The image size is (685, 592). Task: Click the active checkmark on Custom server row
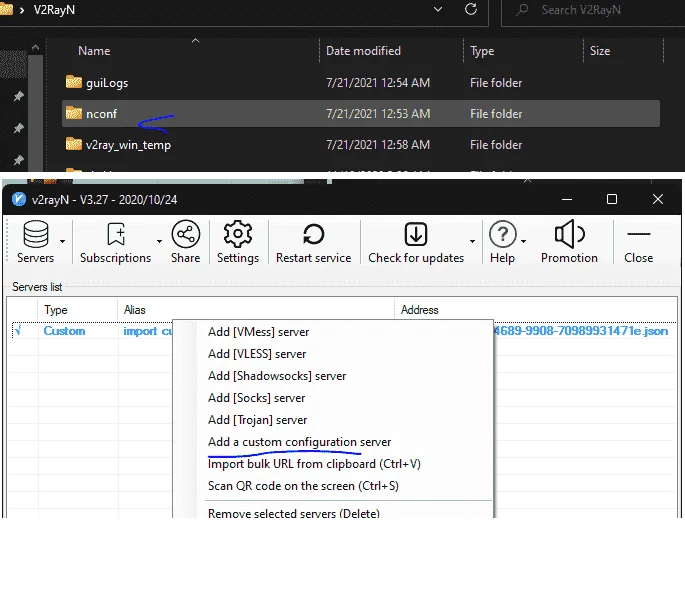(x=18, y=331)
